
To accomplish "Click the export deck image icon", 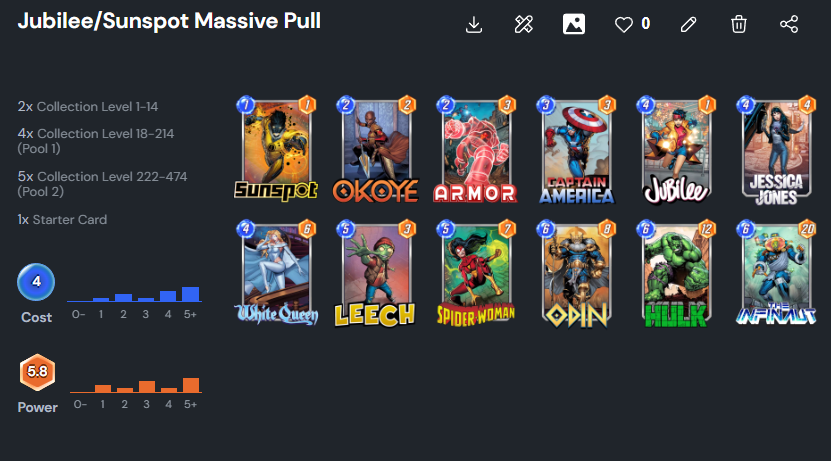I will coord(573,24).
